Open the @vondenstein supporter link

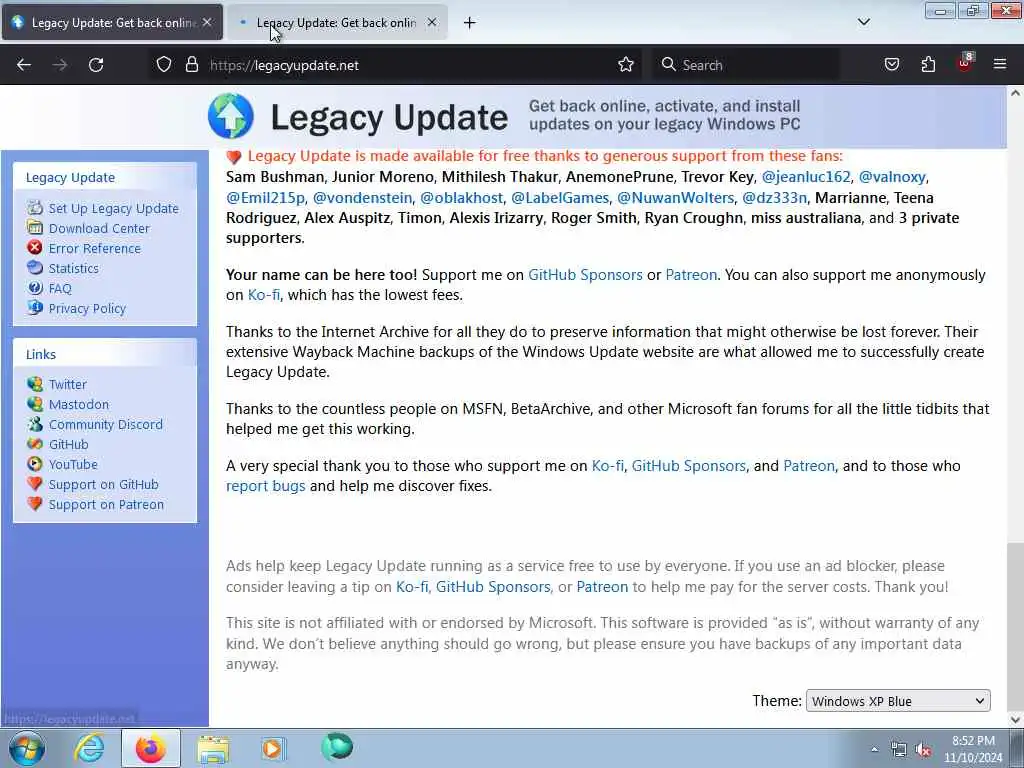[x=362, y=197]
